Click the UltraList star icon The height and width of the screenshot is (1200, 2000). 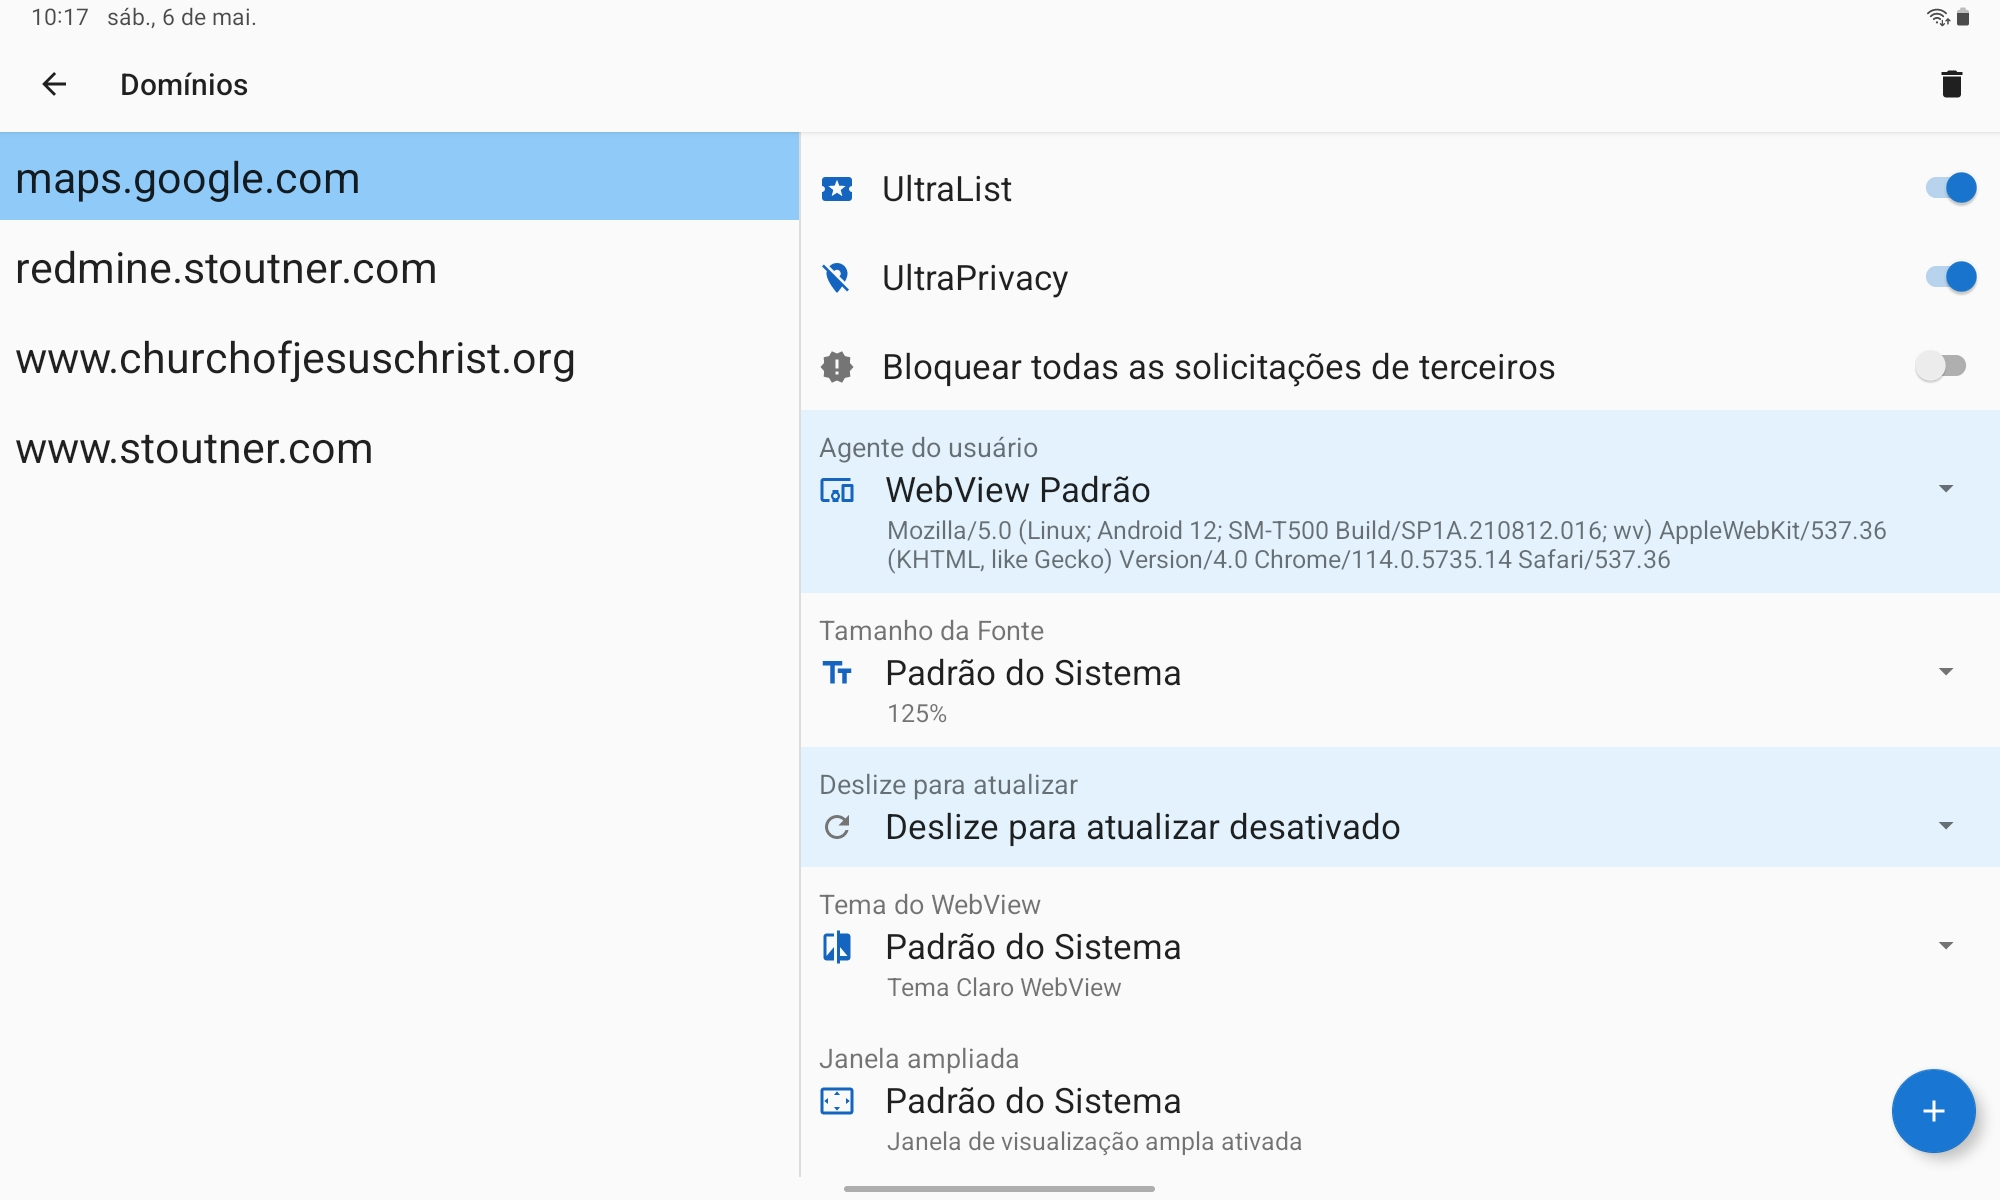coord(837,189)
